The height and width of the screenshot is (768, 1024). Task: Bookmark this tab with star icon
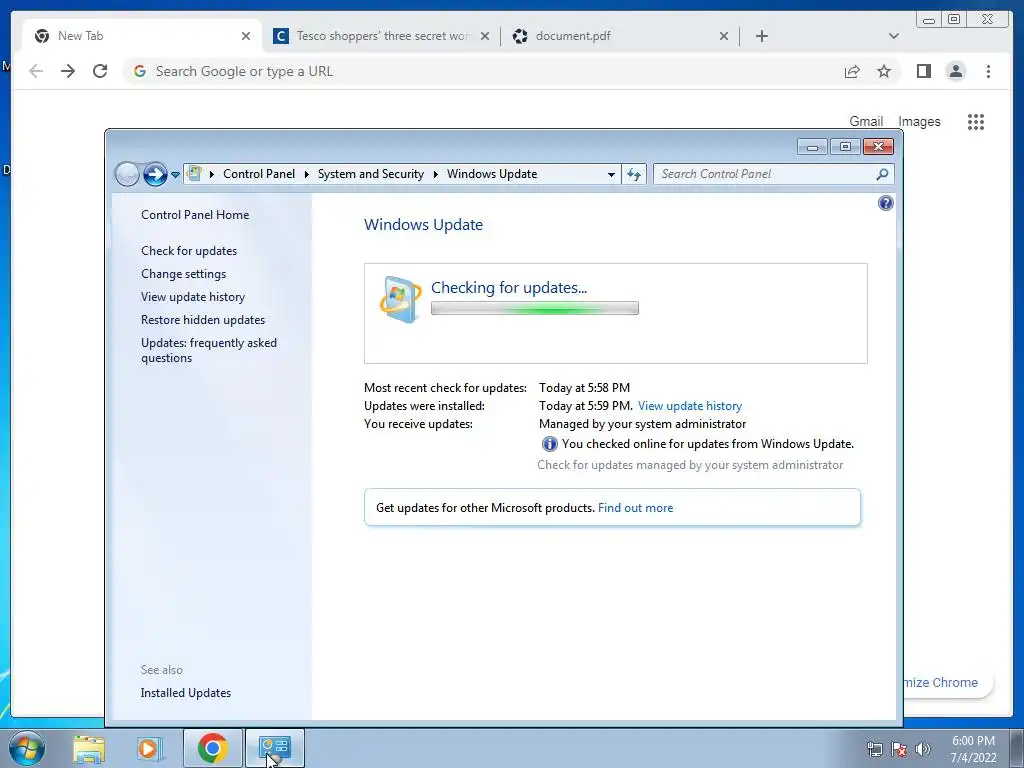pos(884,71)
